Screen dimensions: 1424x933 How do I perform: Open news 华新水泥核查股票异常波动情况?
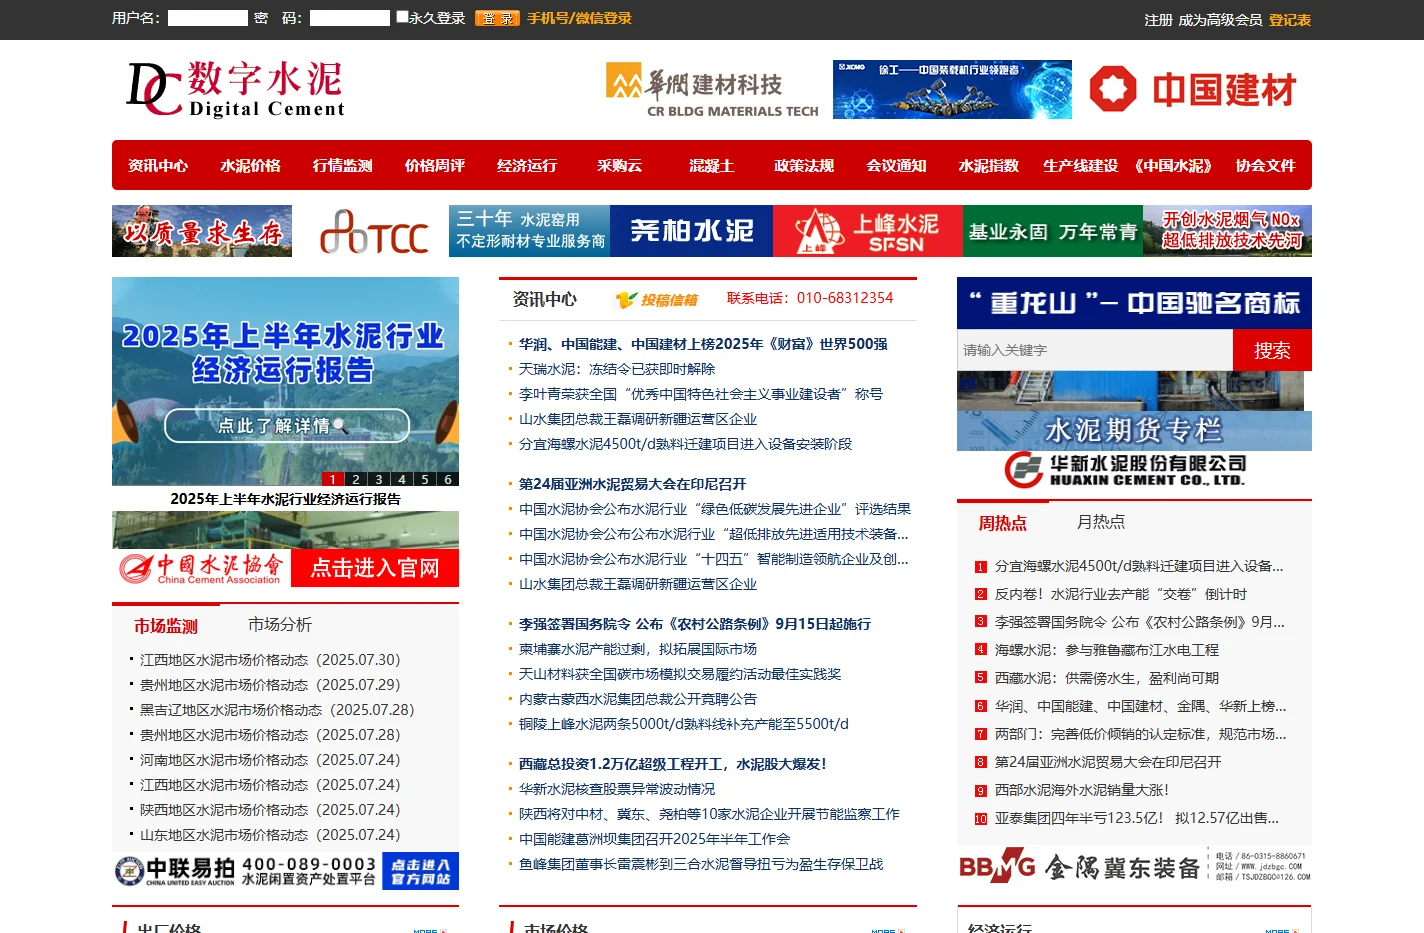pos(617,789)
